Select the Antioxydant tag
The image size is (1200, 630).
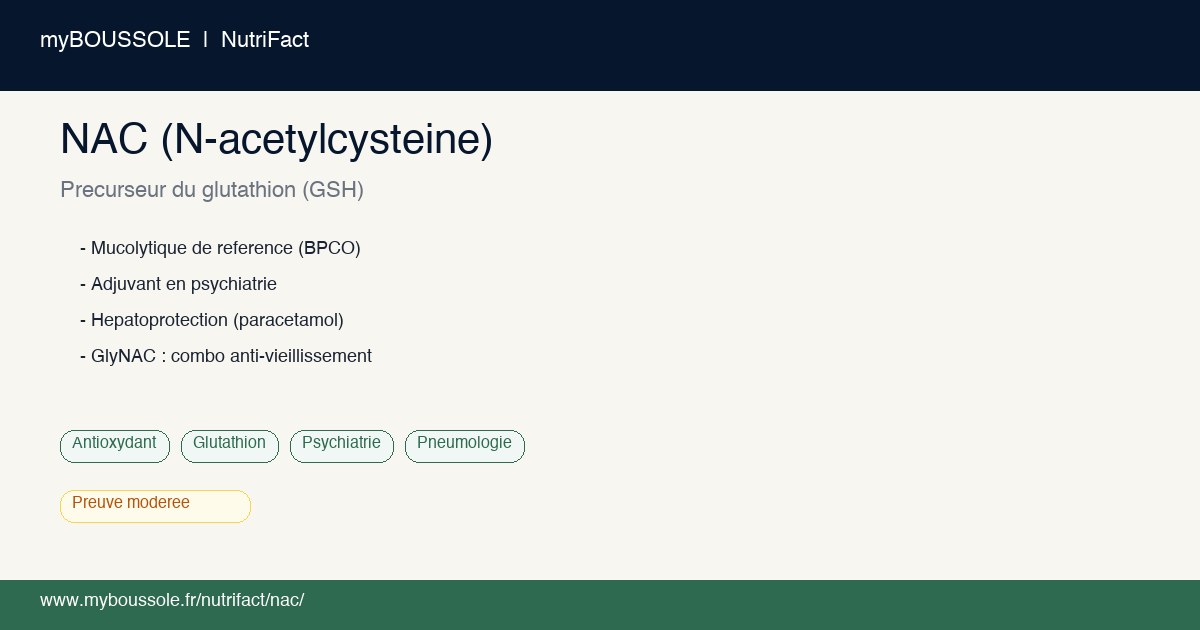(x=115, y=446)
